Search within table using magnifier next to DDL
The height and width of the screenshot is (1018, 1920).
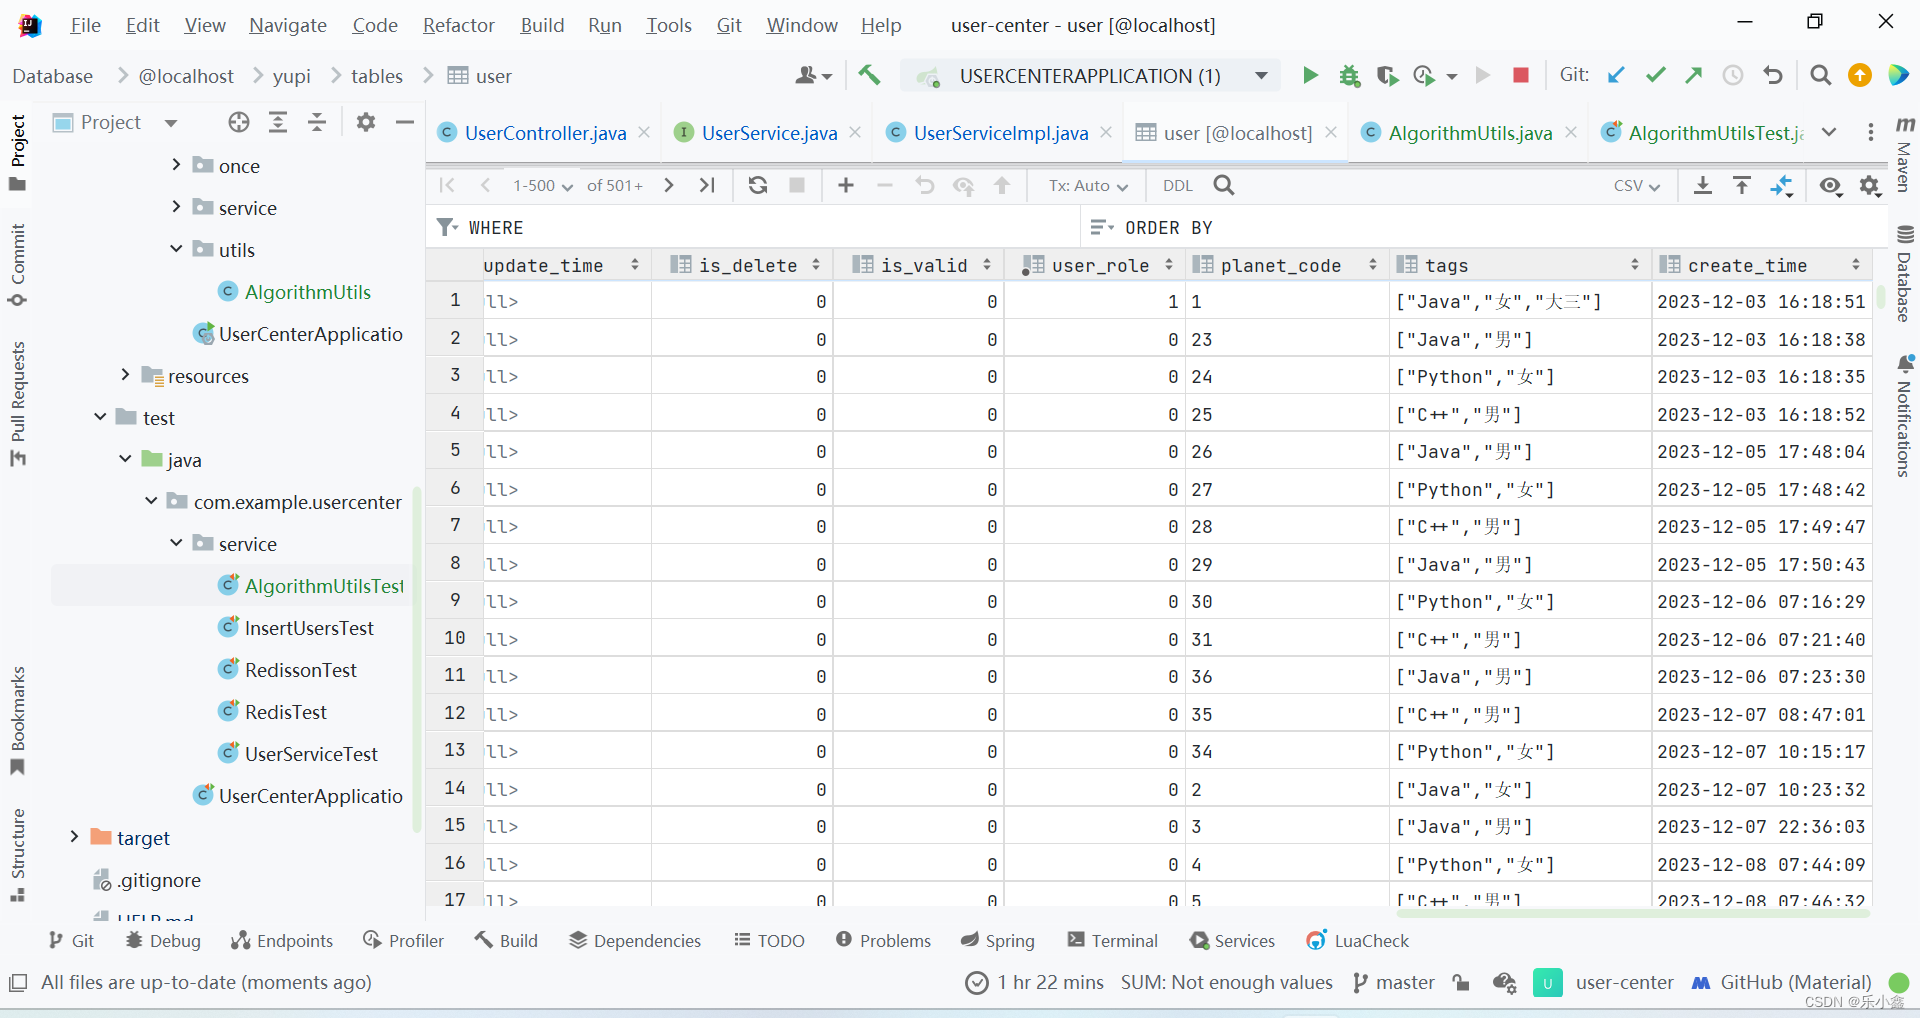tap(1224, 185)
